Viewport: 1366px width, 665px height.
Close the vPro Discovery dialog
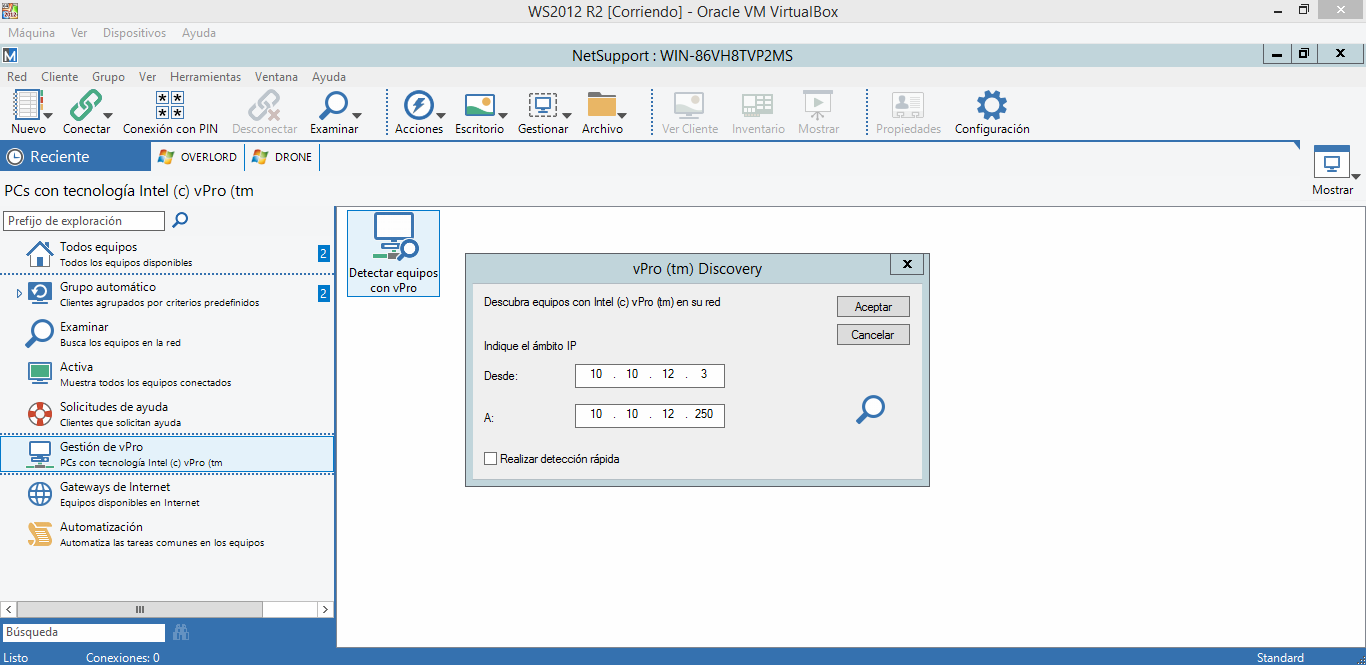[907, 264]
